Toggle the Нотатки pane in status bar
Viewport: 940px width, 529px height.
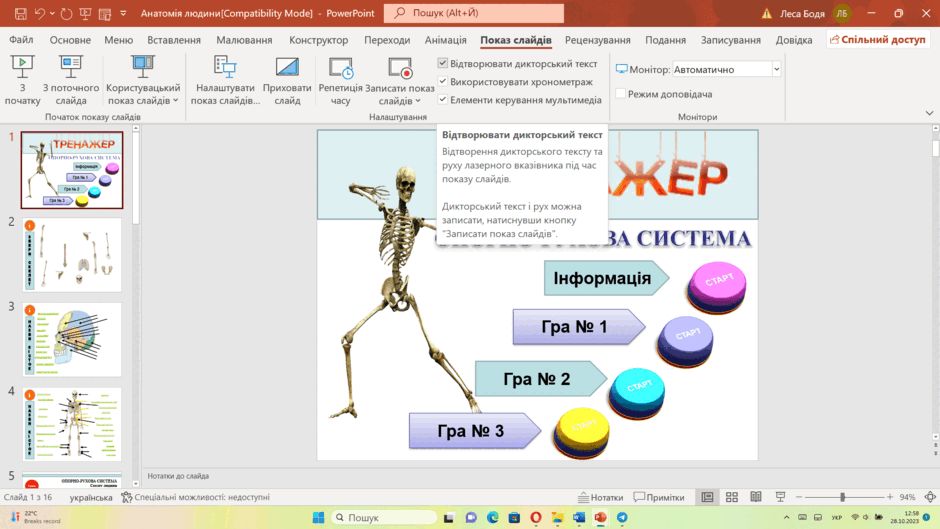click(600, 497)
